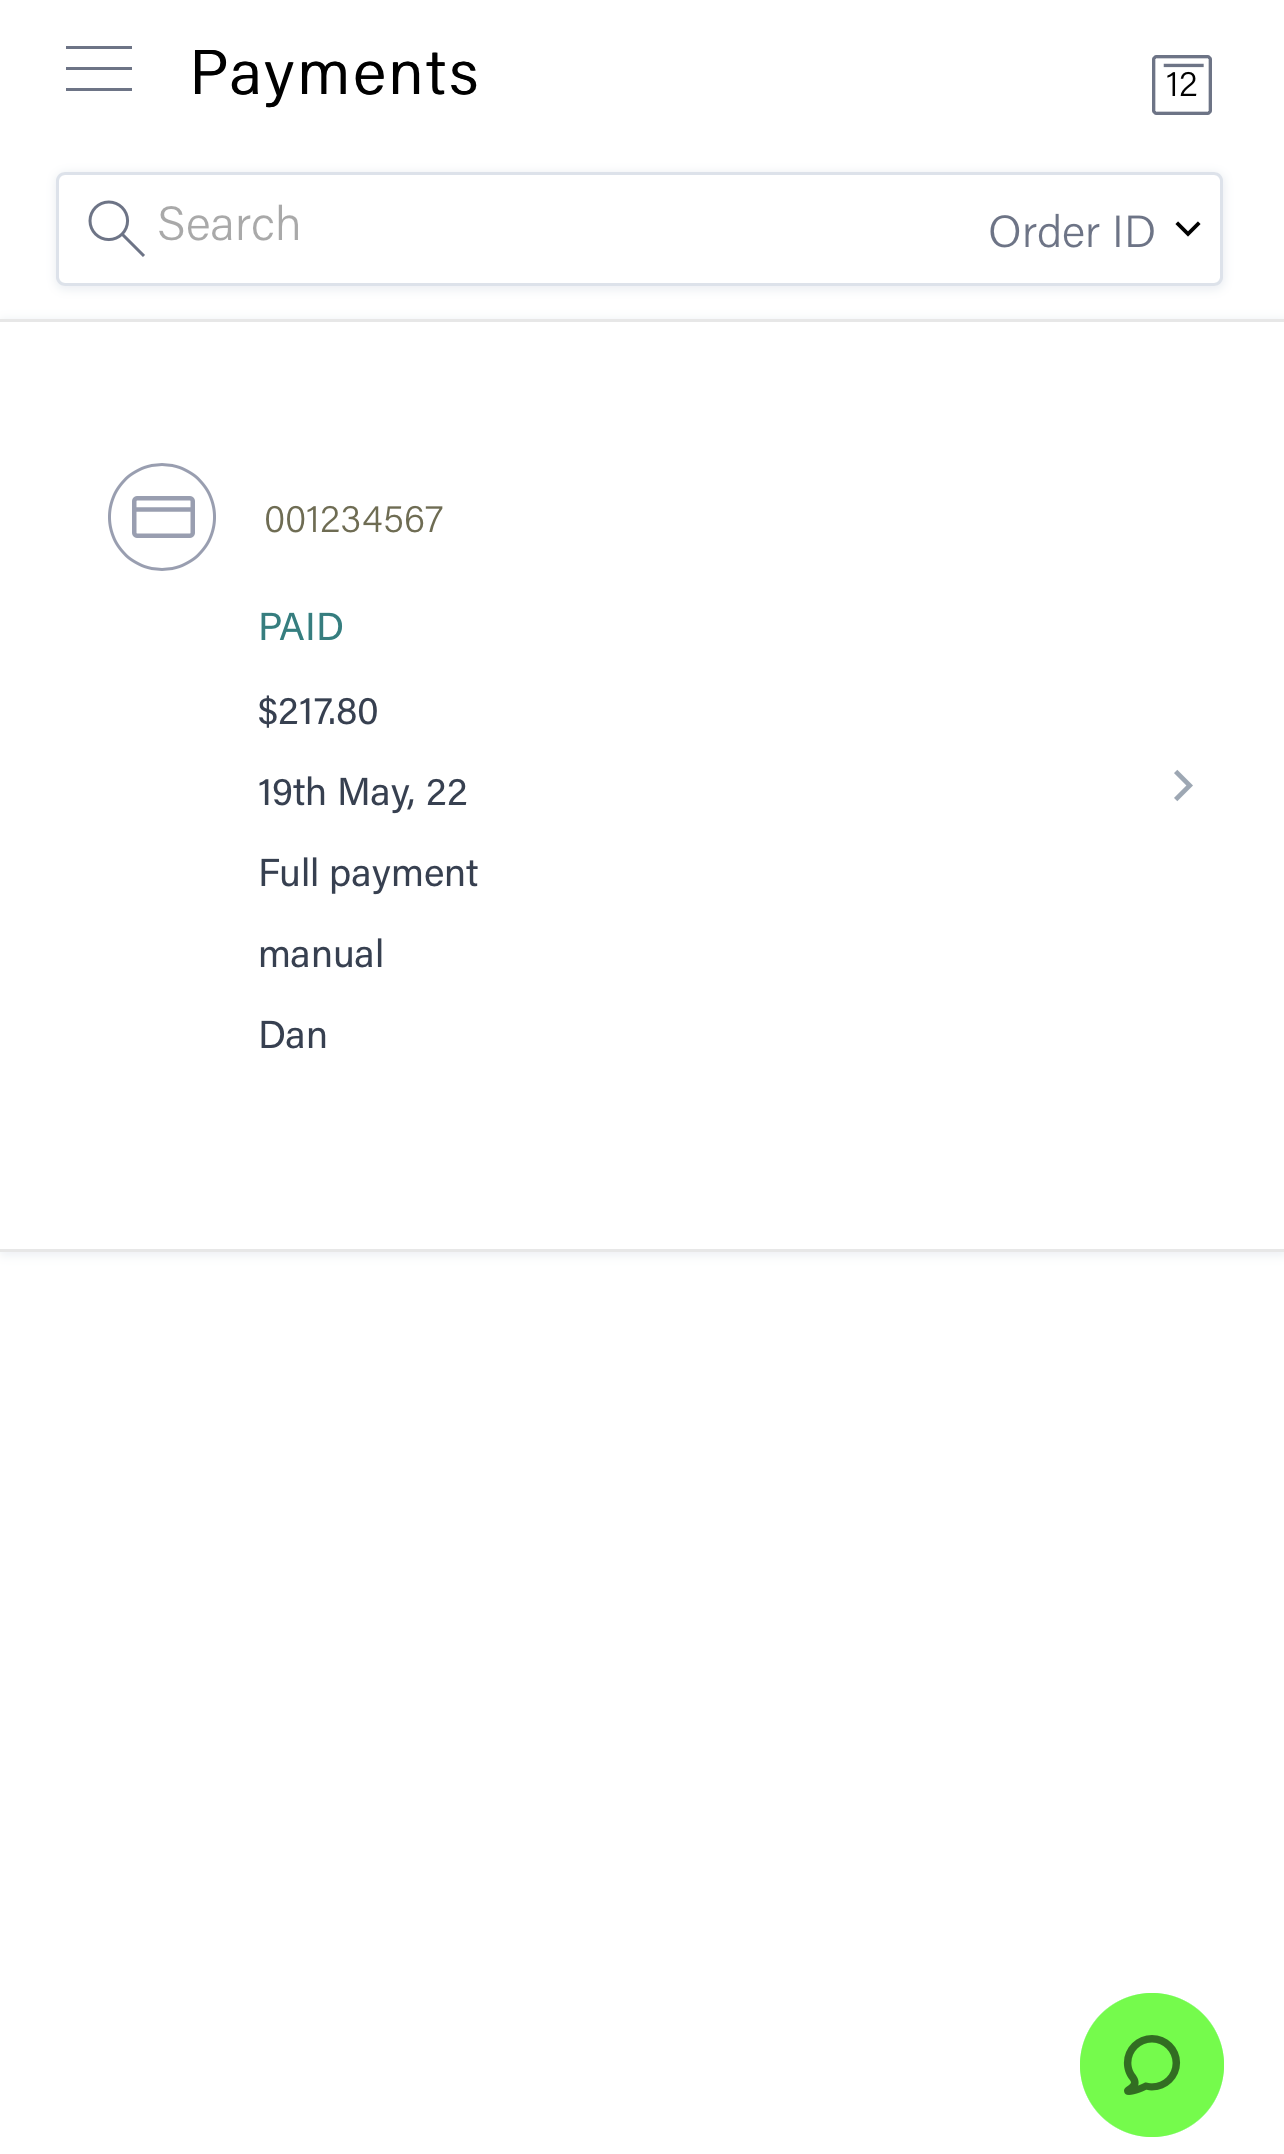Click blank space right of order 001234567
The height and width of the screenshot is (2154, 1284).
800,520
